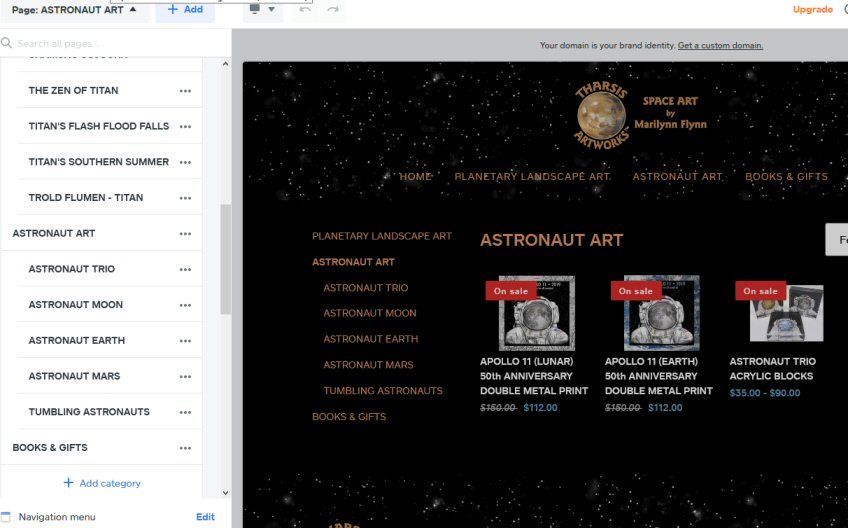
Task: Click Edit next to Navigation menu
Action: [x=205, y=517]
